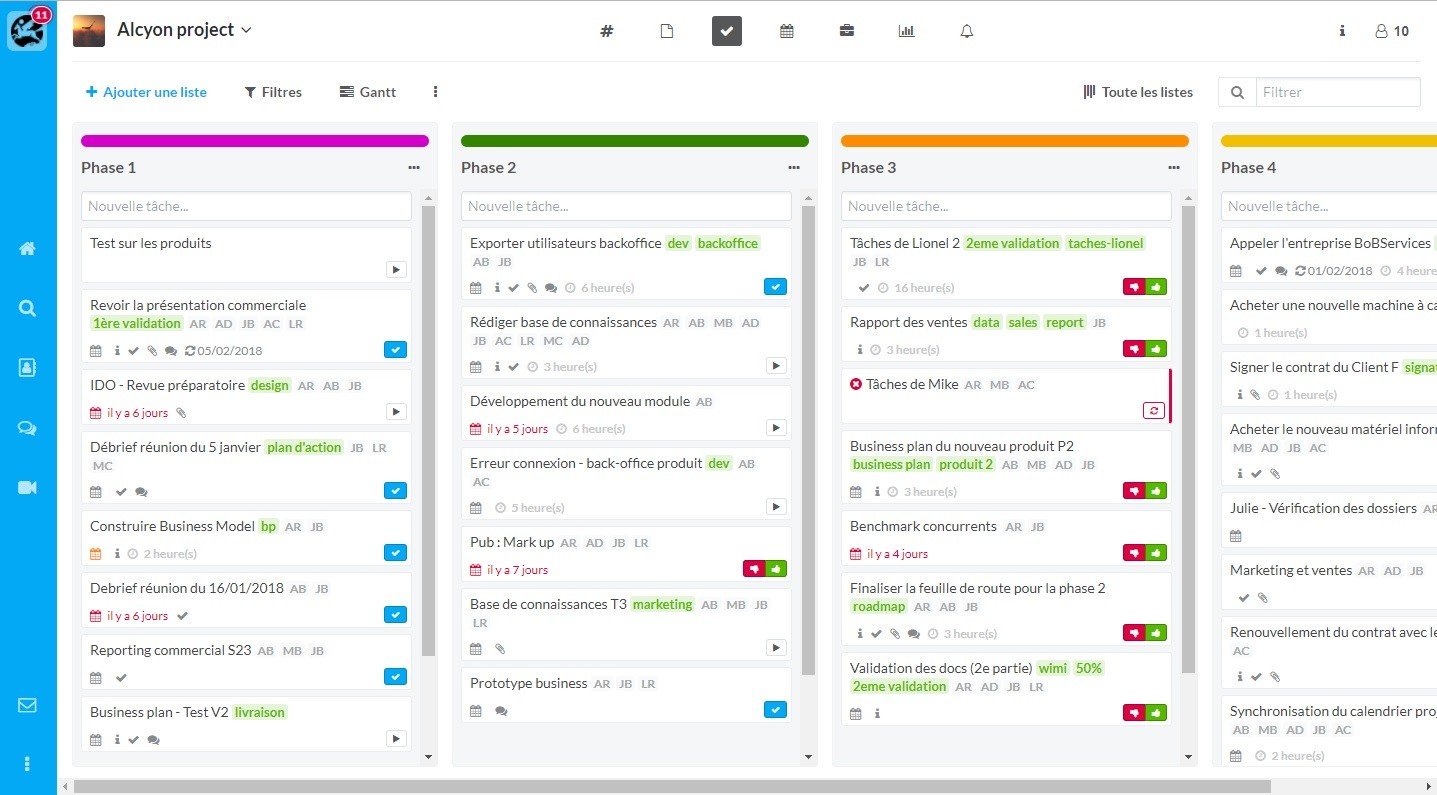Screen dimensions: 1437x795
Task: Switch to the Gantt view
Action: pos(368,92)
